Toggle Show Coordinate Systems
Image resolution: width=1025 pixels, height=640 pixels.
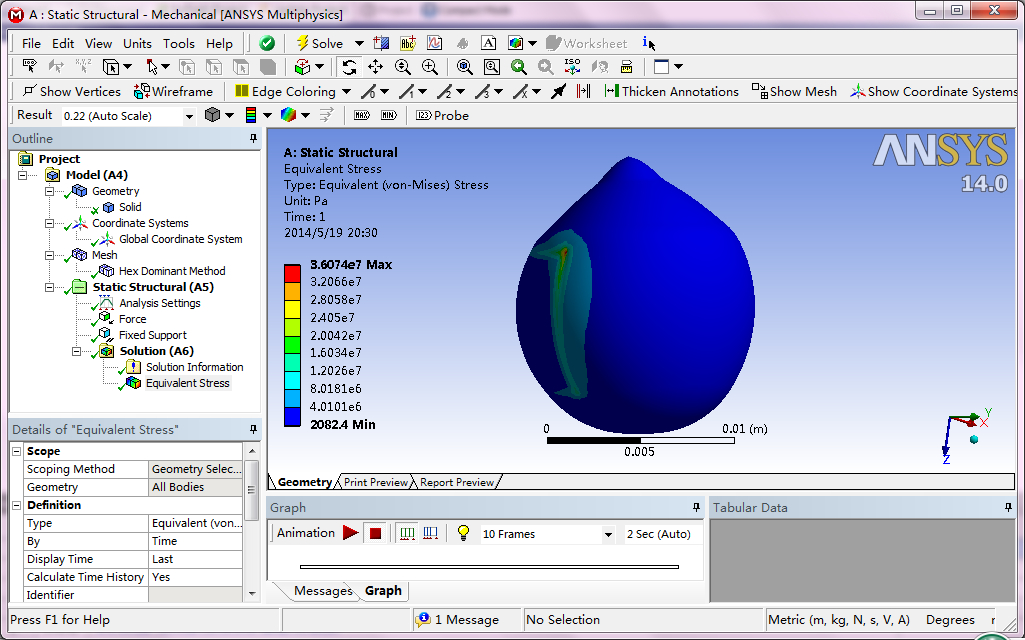tap(935, 92)
